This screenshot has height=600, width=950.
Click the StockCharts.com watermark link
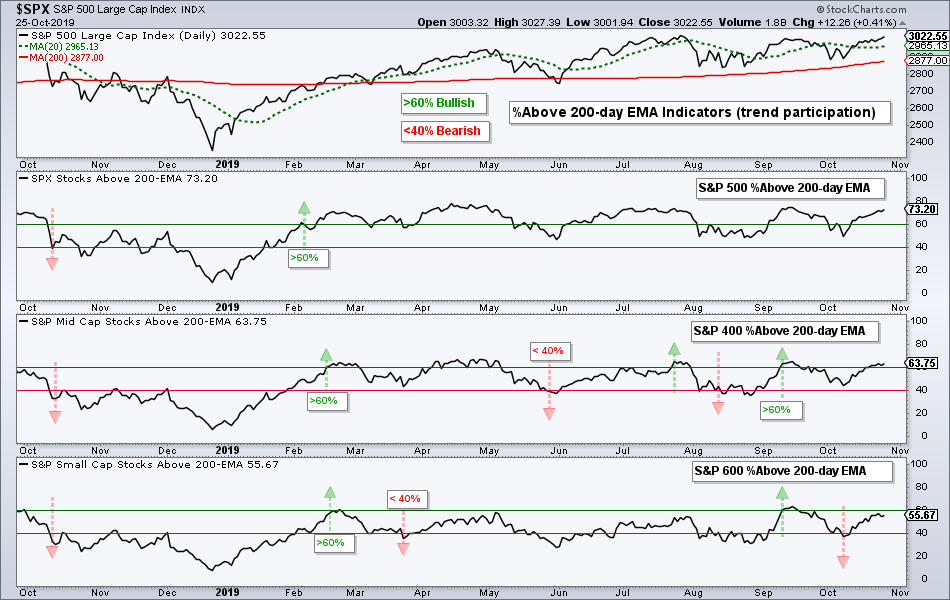coord(861,9)
